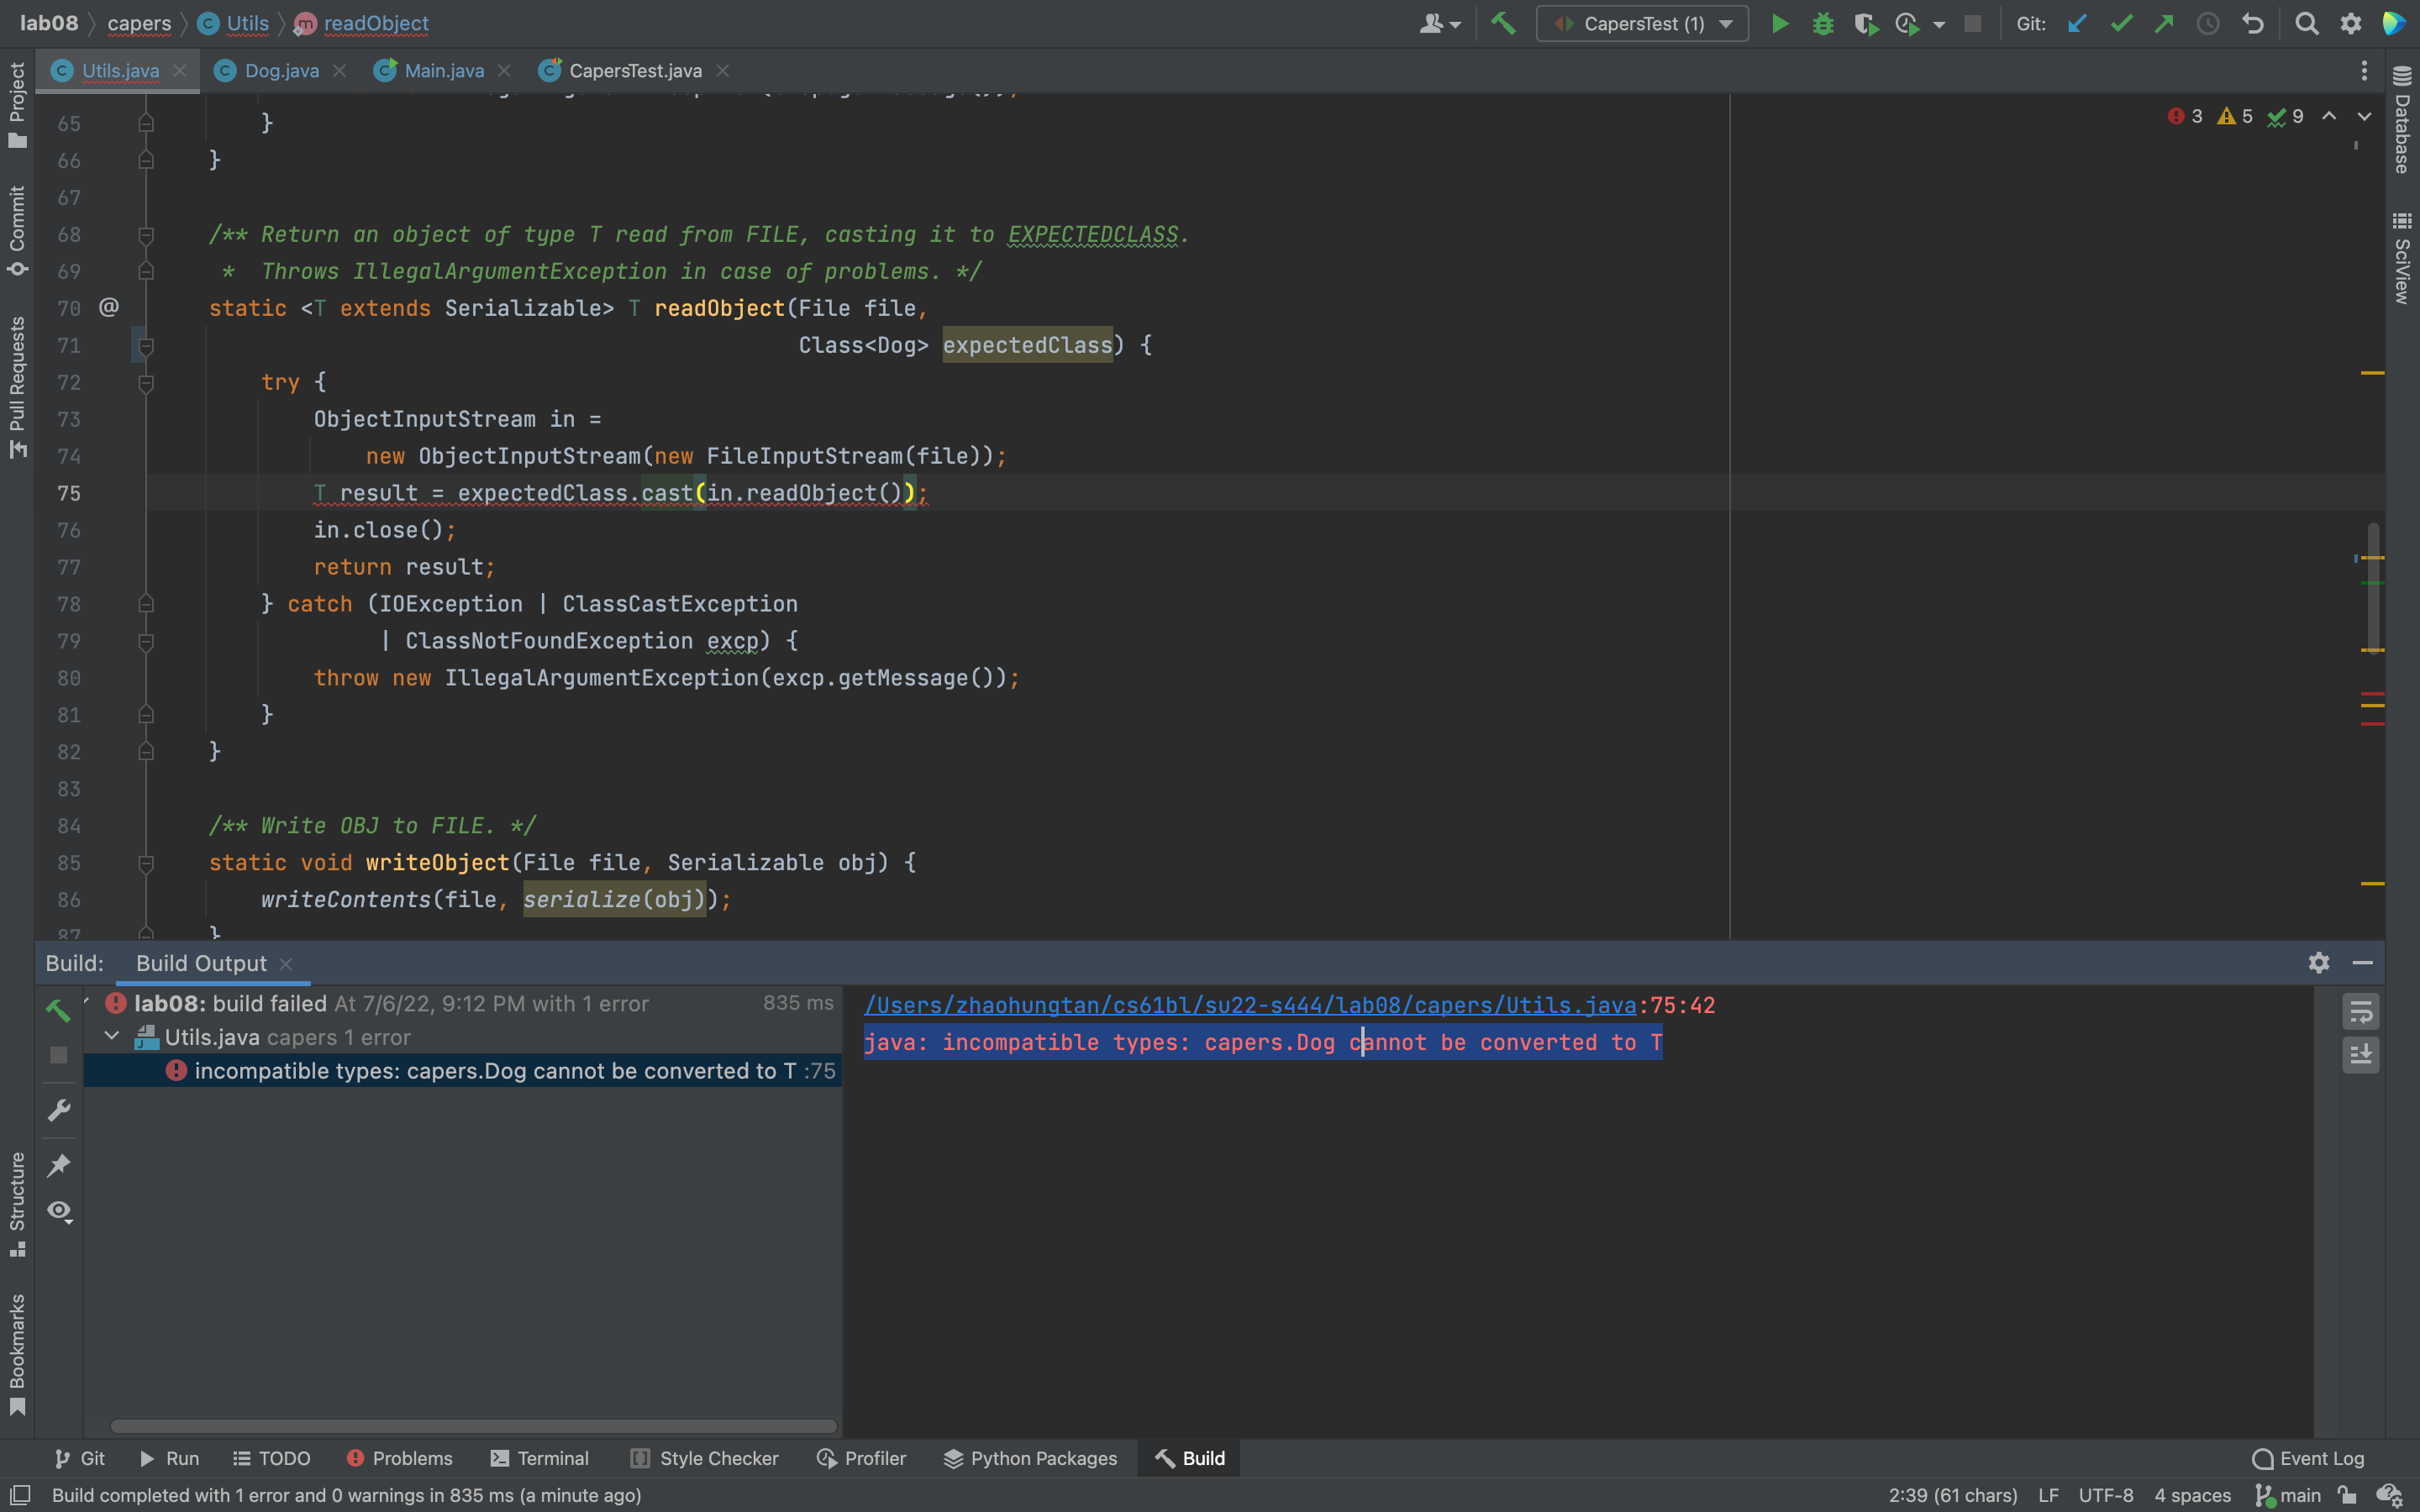The image size is (2420, 1512).
Task: Click the Debug bug icon
Action: (1823, 24)
